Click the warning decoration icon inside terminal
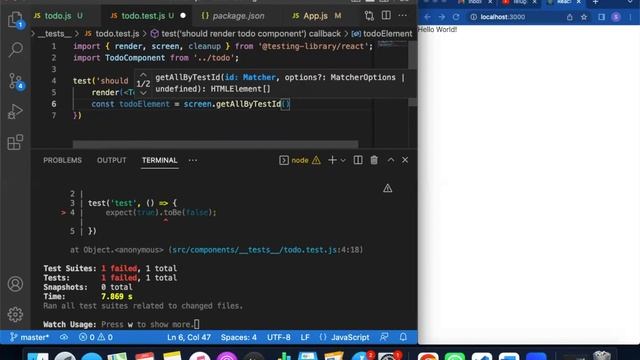 click(x=387, y=188)
